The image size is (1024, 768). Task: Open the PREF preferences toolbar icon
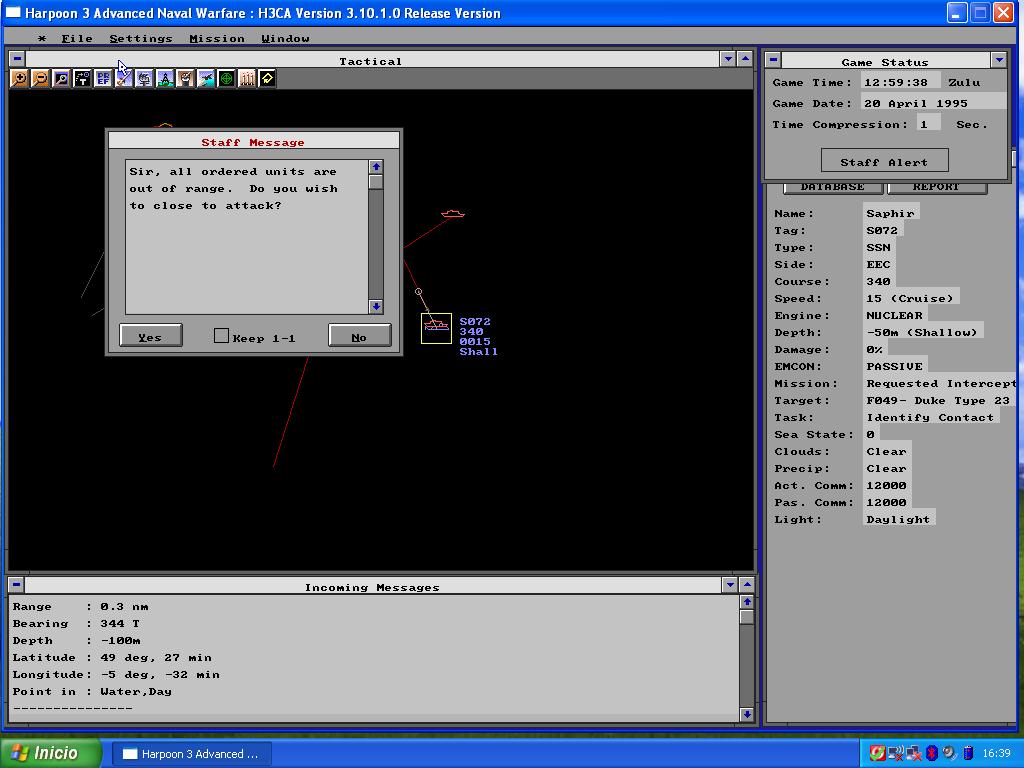pos(103,79)
